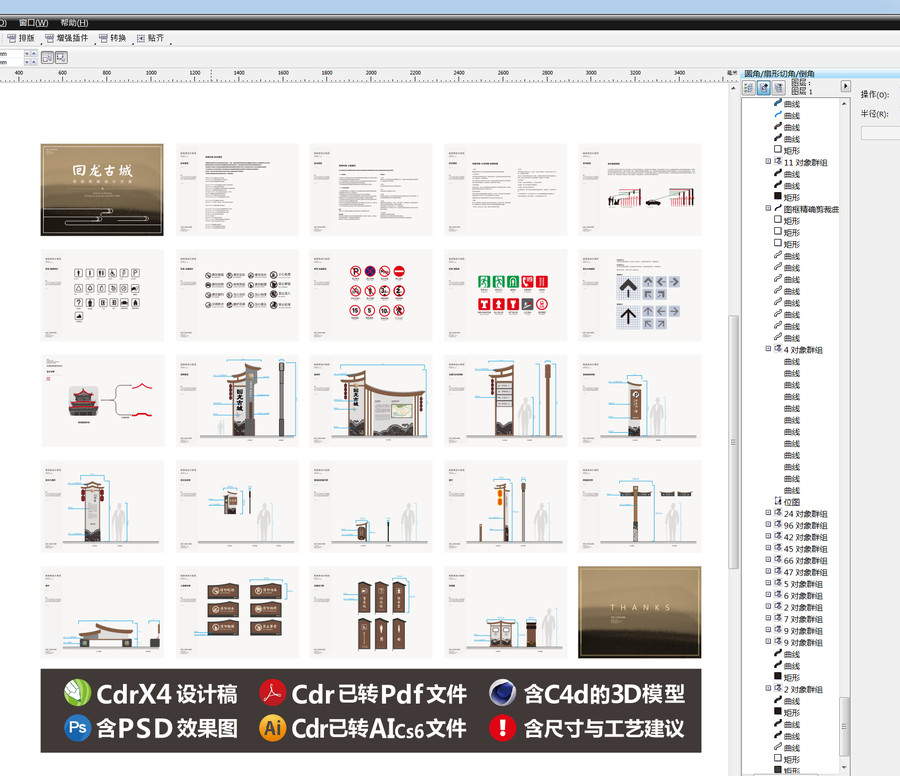The width and height of the screenshot is (900, 776).
Task: Click the second of two property bar icon buttons
Action: click(61, 57)
